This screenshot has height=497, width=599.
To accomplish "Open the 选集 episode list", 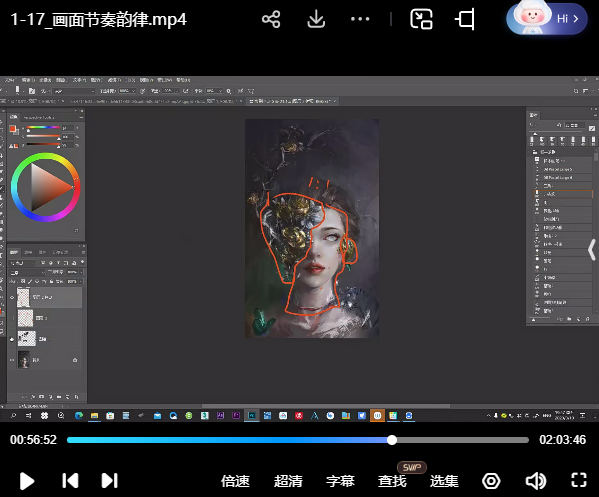I will (x=444, y=481).
